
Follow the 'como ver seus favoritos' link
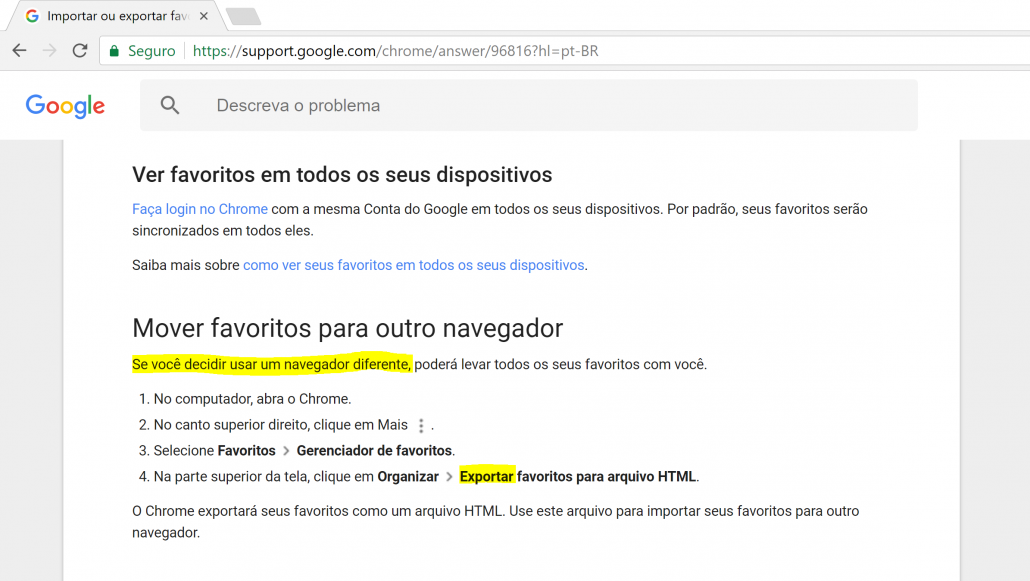(413, 264)
